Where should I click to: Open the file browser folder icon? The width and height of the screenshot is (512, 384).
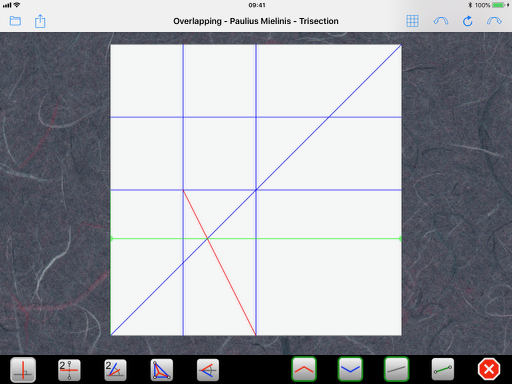(15, 21)
